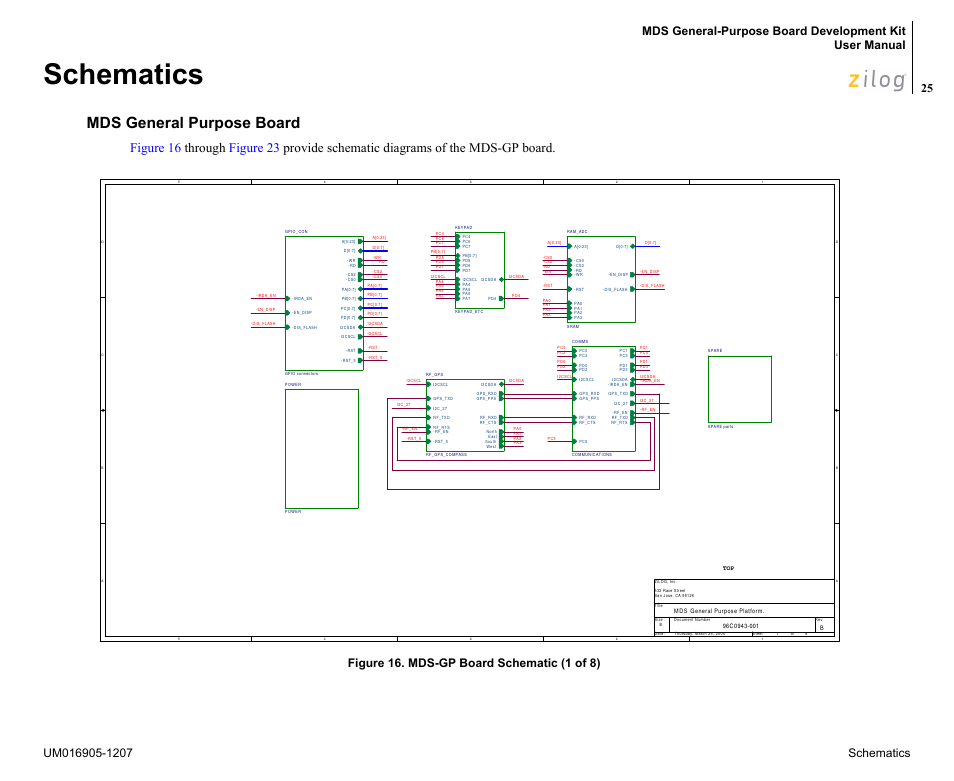This screenshot has width=954, height=781.
Task: Click caption "Figure 16. MDS-GP Board Schematic (1 of 8)"
Action: (474, 663)
